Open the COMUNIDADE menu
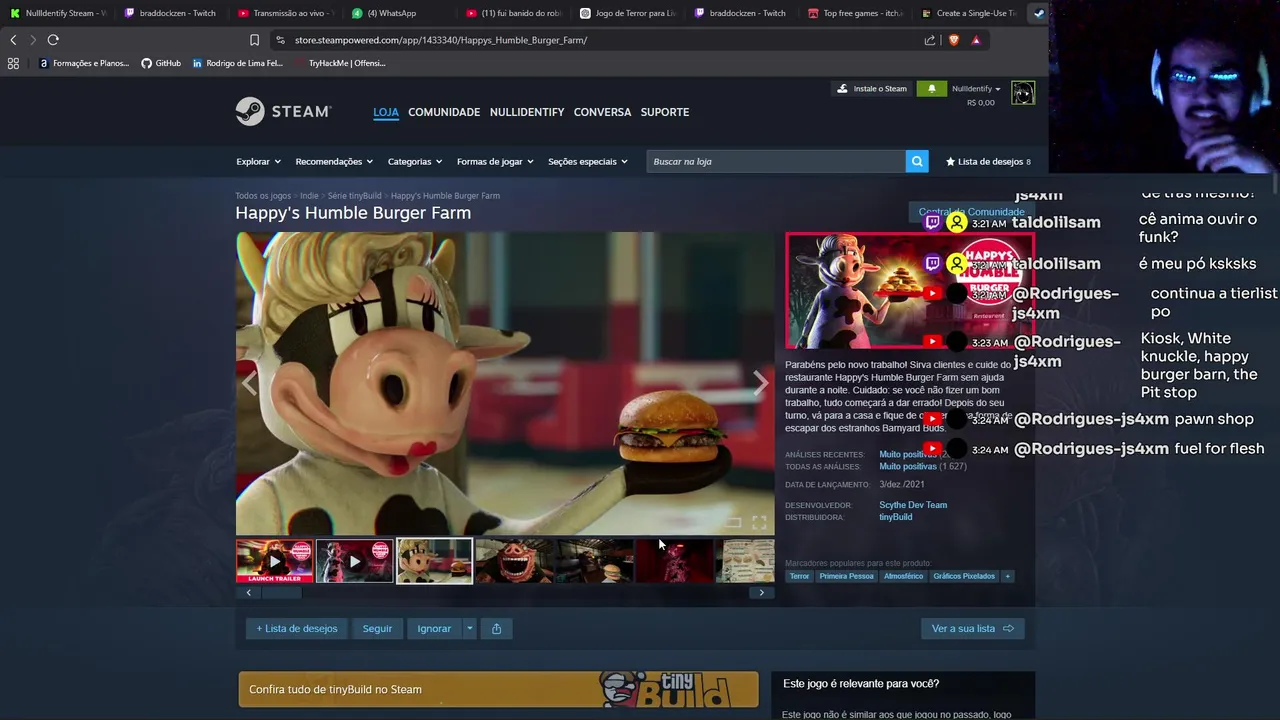Viewport: 1280px width, 720px height. pyautogui.click(x=444, y=112)
